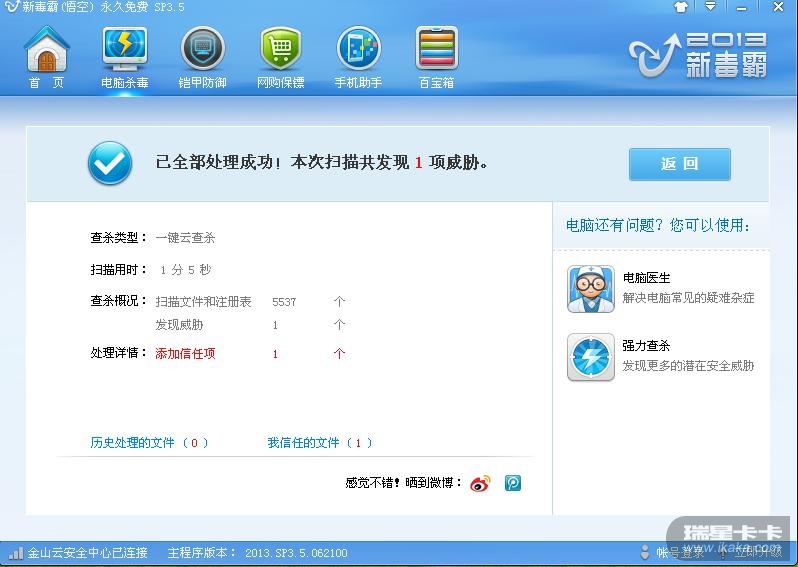Screen dimensions: 798x567
Task: Click the 一键云查杀 scan type text
Action: (185, 238)
